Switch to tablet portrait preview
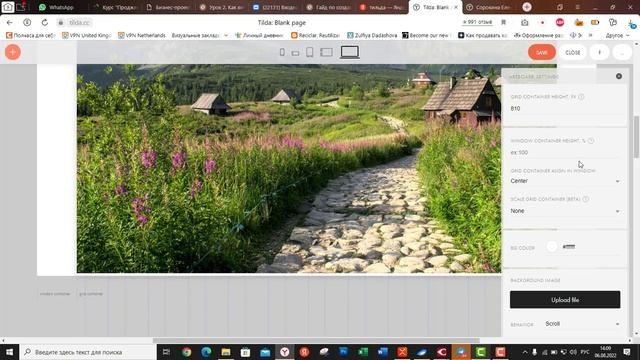Screen dimensions: 640x360 [x=310, y=52]
